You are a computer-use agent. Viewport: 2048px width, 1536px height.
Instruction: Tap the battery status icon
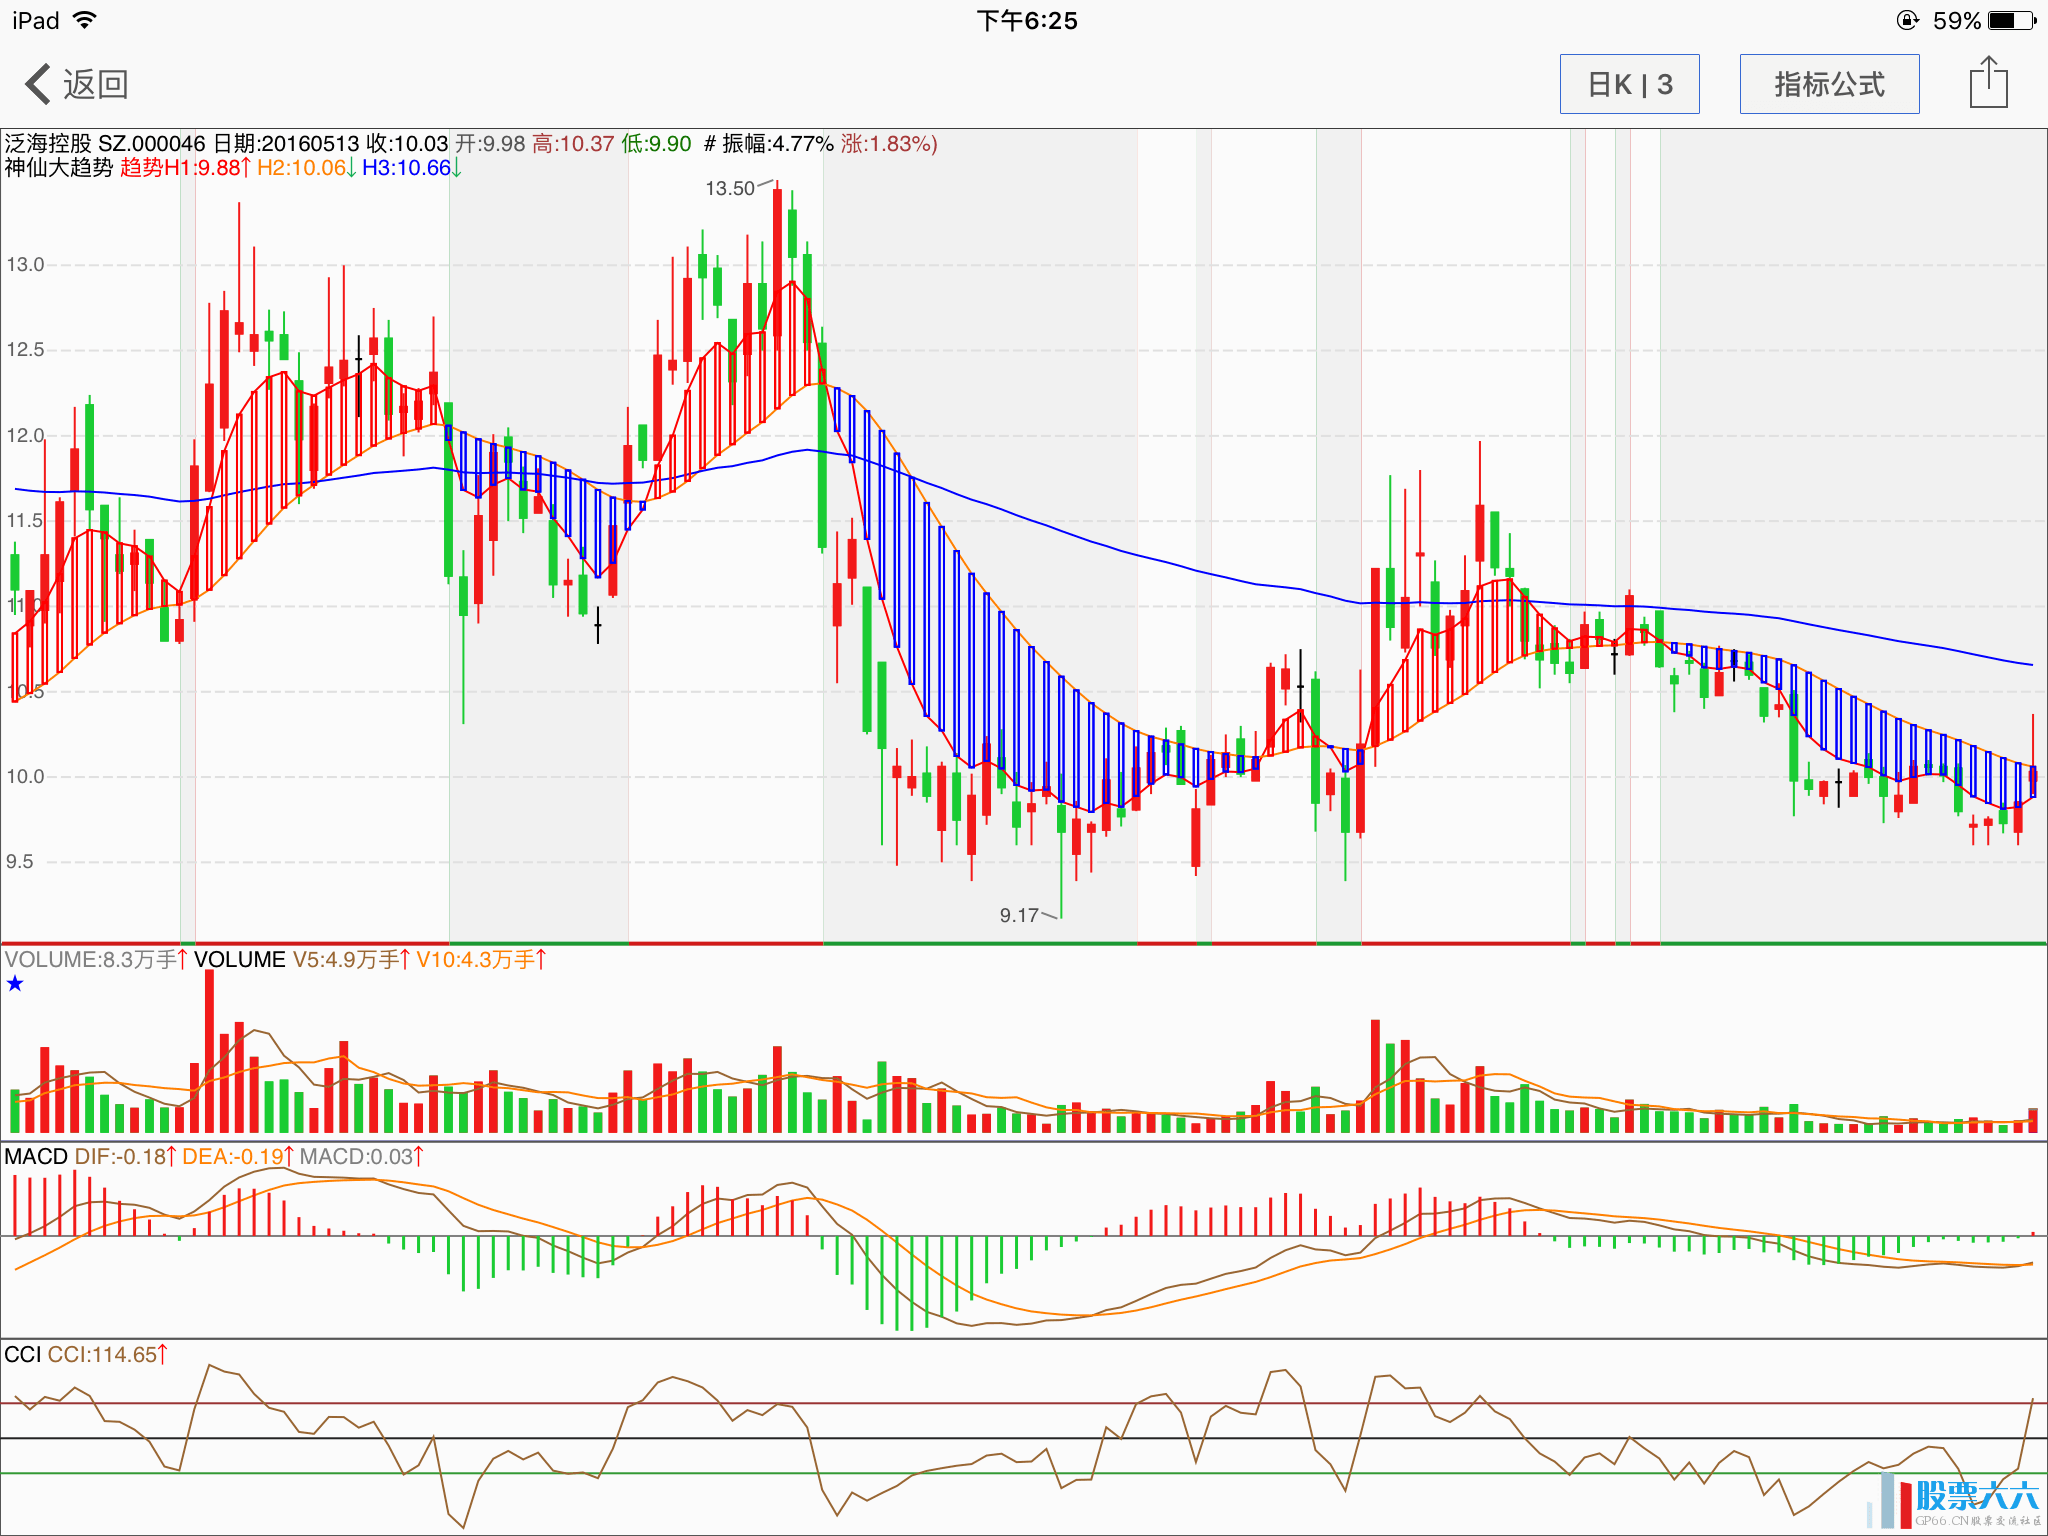[x=2013, y=20]
